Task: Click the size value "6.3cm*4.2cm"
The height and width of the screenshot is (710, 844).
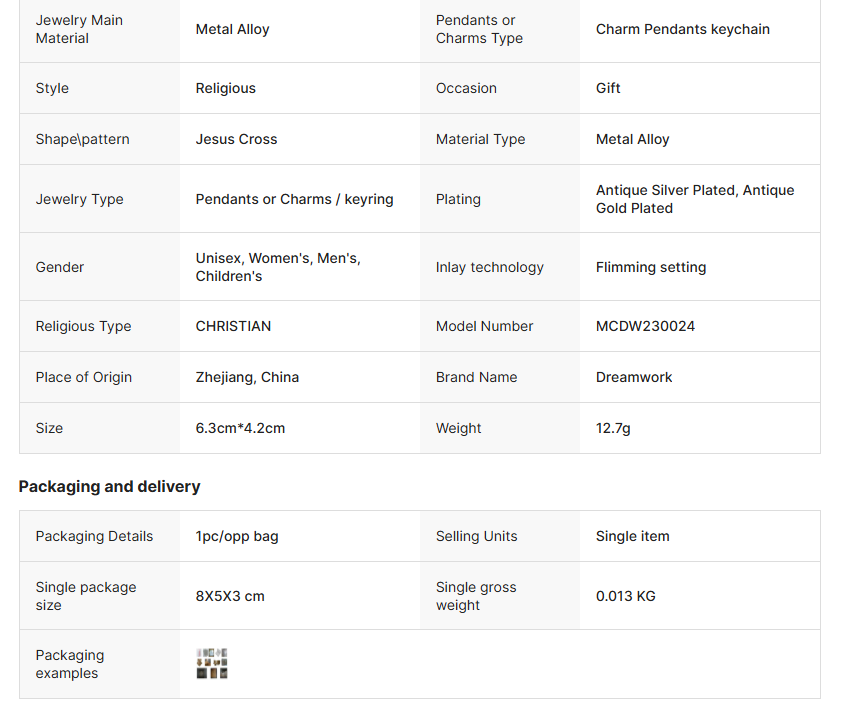Action: (240, 428)
